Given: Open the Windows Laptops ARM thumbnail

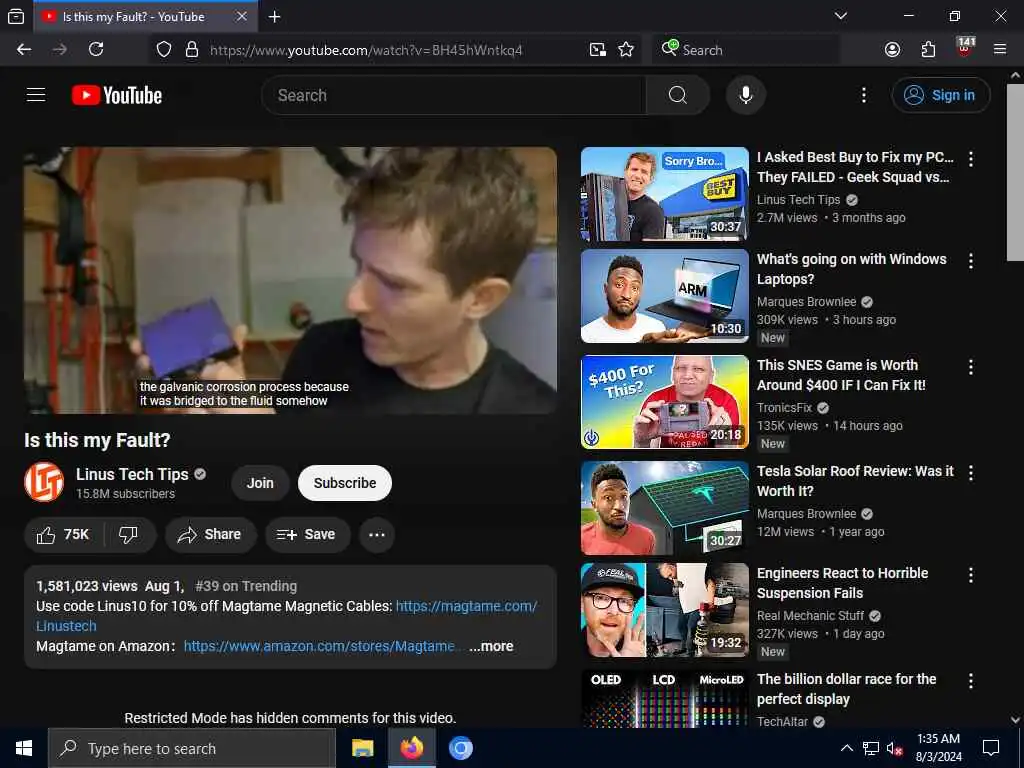Looking at the screenshot, I should 665,296.
